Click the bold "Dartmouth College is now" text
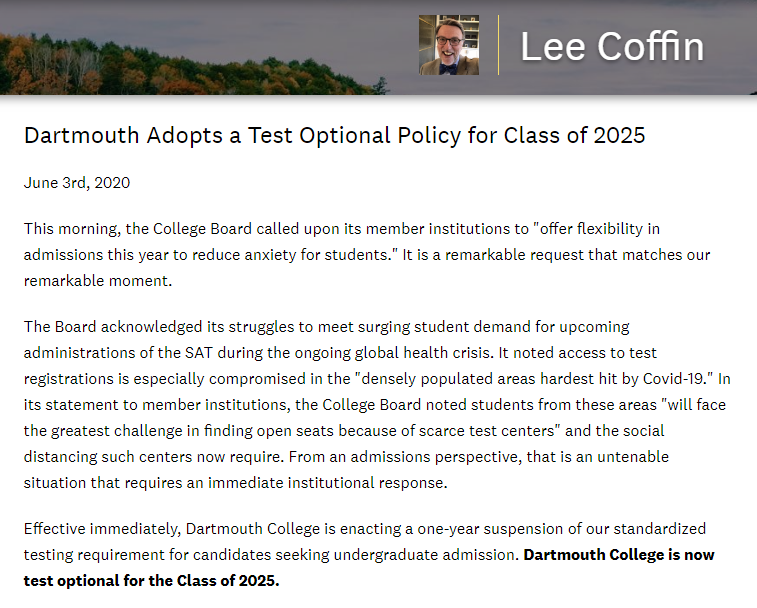This screenshot has width=757, height=608. click(619, 554)
